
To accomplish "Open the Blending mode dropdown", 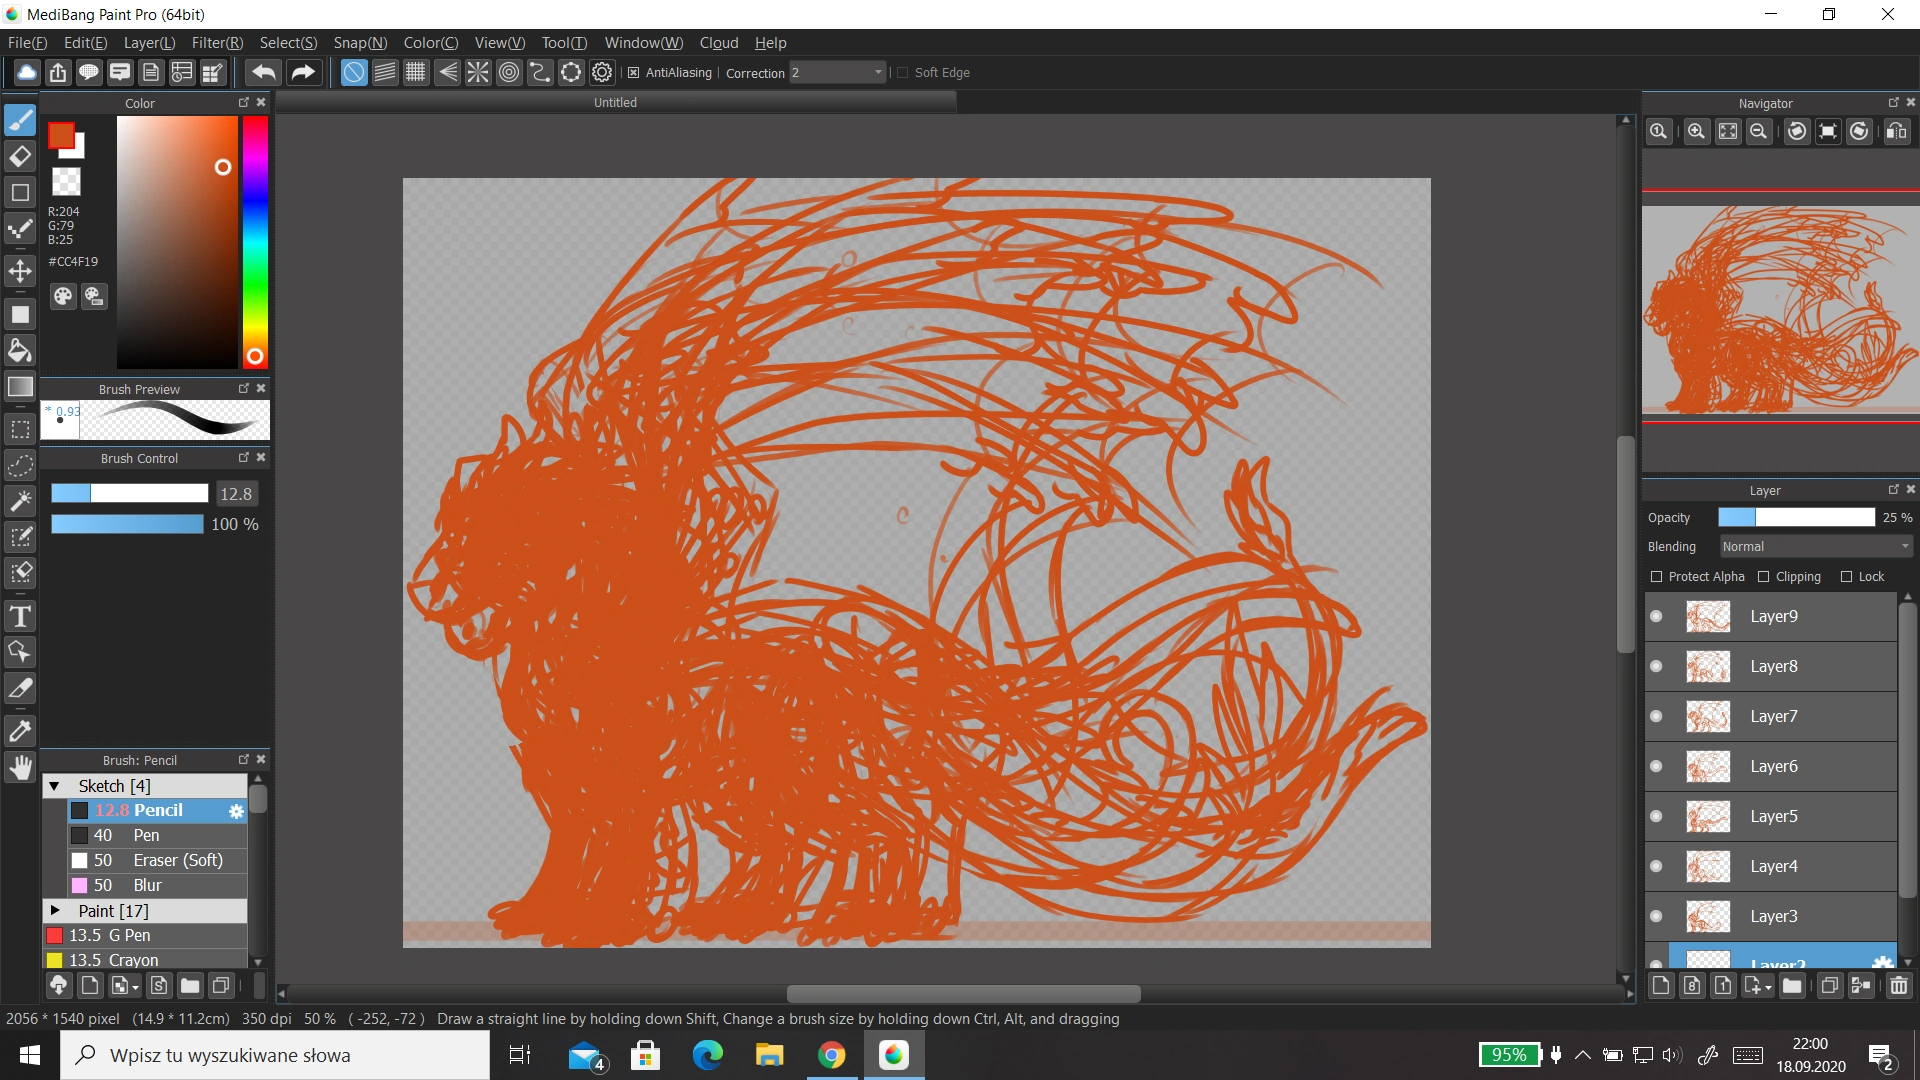I will (1815, 546).
